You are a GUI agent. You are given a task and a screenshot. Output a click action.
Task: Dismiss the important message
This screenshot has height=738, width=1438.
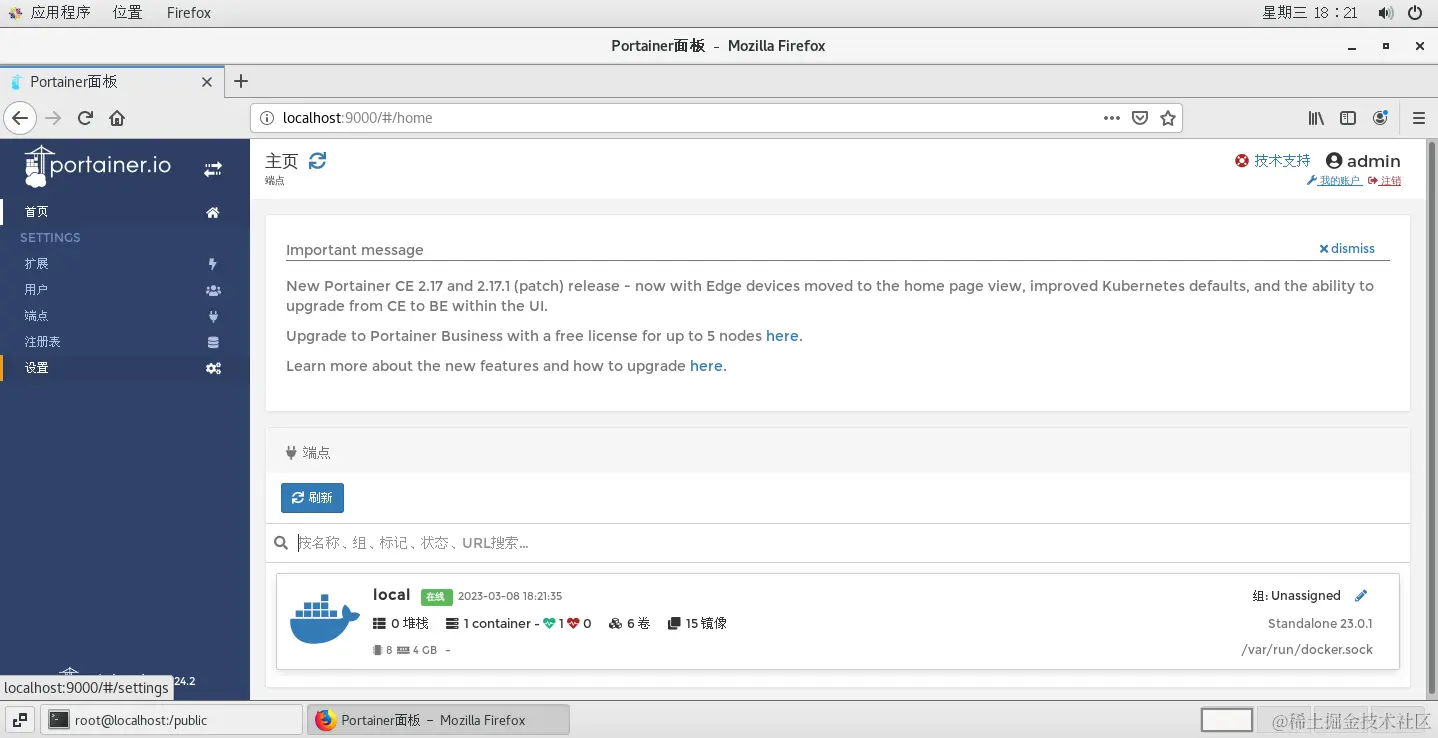pos(1347,249)
